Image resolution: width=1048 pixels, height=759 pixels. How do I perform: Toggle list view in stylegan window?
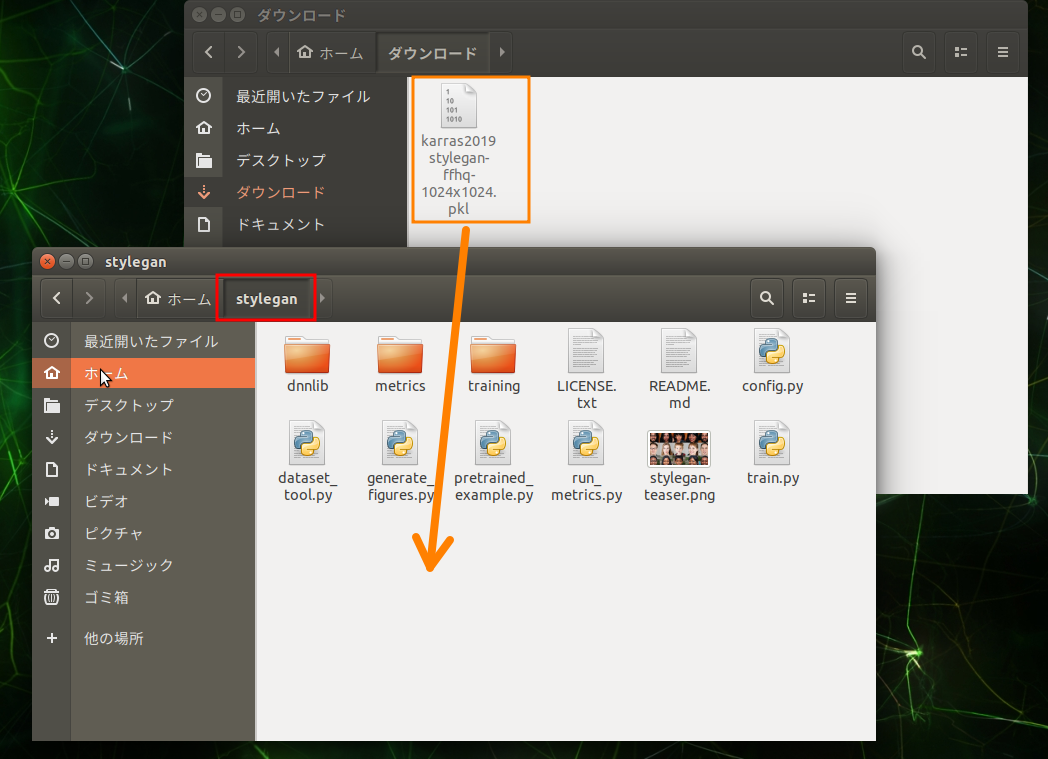pos(809,298)
